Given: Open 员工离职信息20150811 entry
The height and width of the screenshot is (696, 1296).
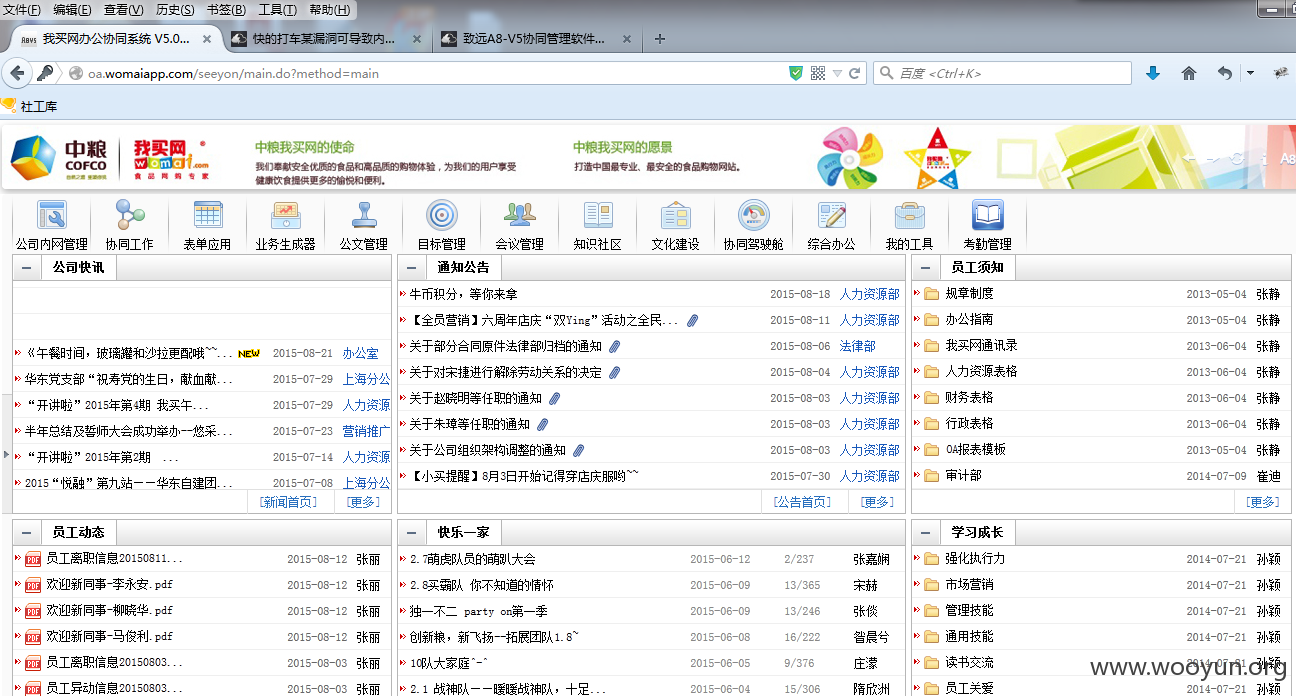Looking at the screenshot, I should click(x=114, y=559).
